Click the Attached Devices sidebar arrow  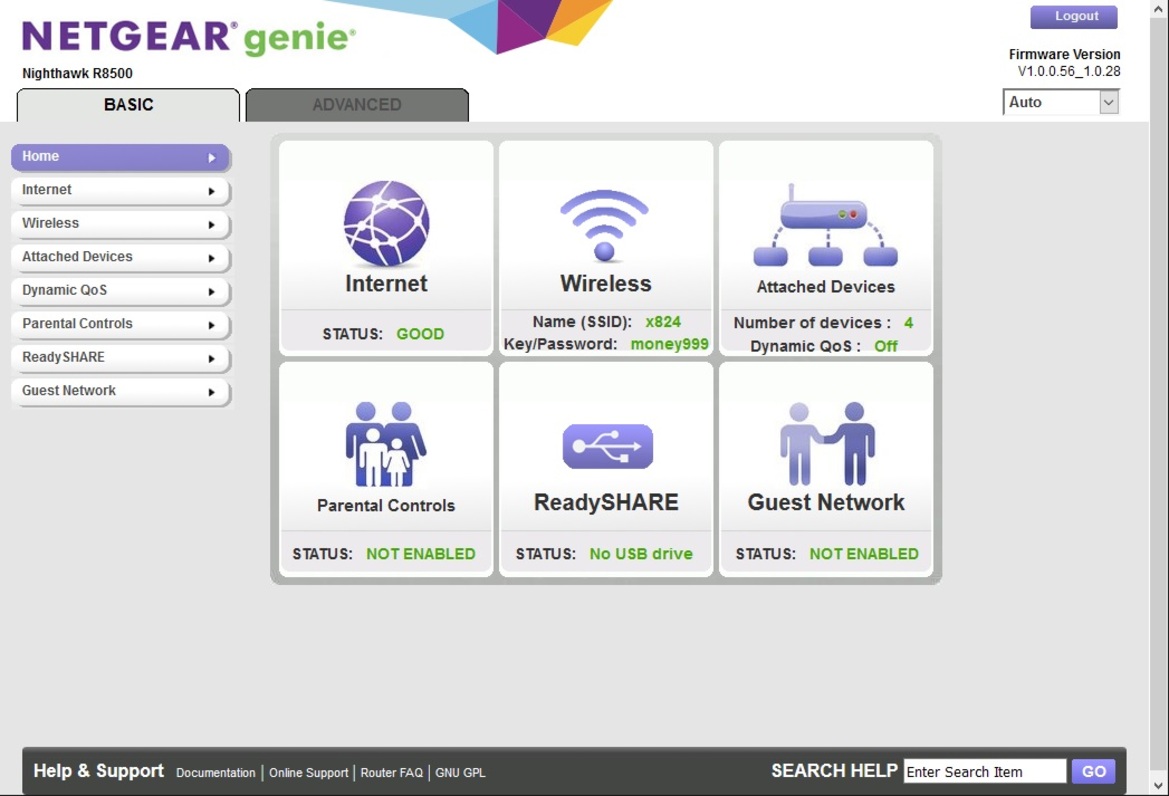click(x=212, y=259)
